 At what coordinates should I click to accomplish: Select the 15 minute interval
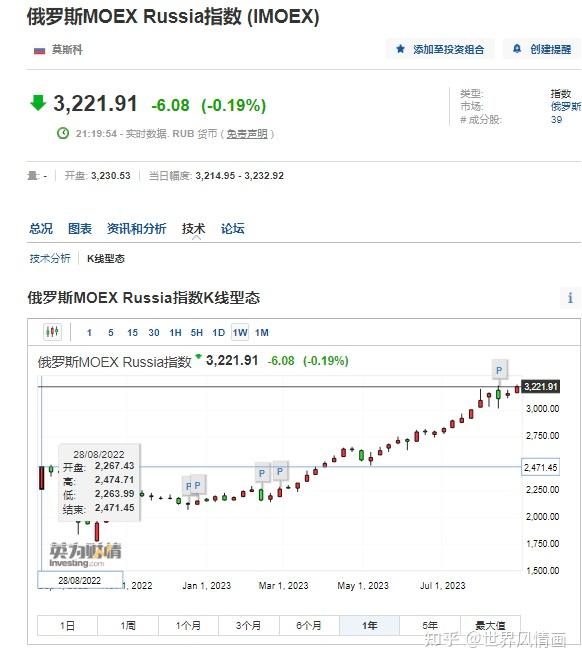click(132, 332)
